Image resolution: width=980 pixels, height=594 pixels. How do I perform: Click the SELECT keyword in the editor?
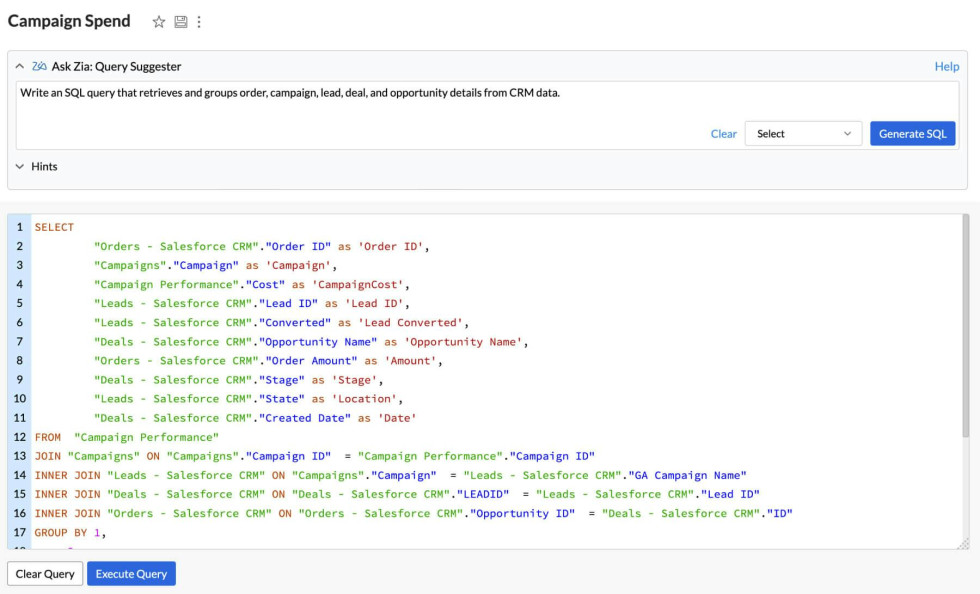pos(53,227)
